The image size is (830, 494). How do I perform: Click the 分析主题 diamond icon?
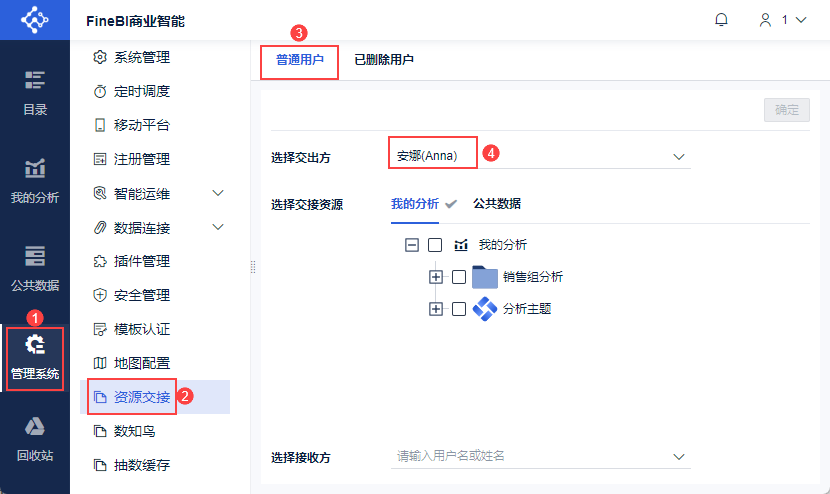tap(485, 309)
